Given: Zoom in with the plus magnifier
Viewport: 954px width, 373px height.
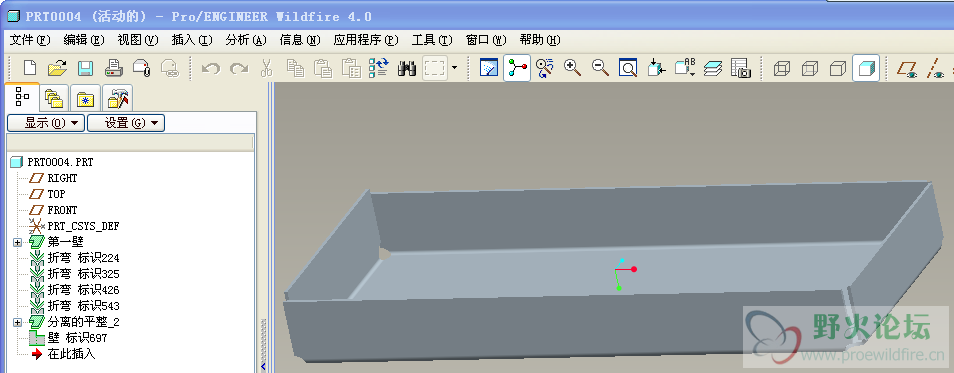Looking at the screenshot, I should coord(573,68).
